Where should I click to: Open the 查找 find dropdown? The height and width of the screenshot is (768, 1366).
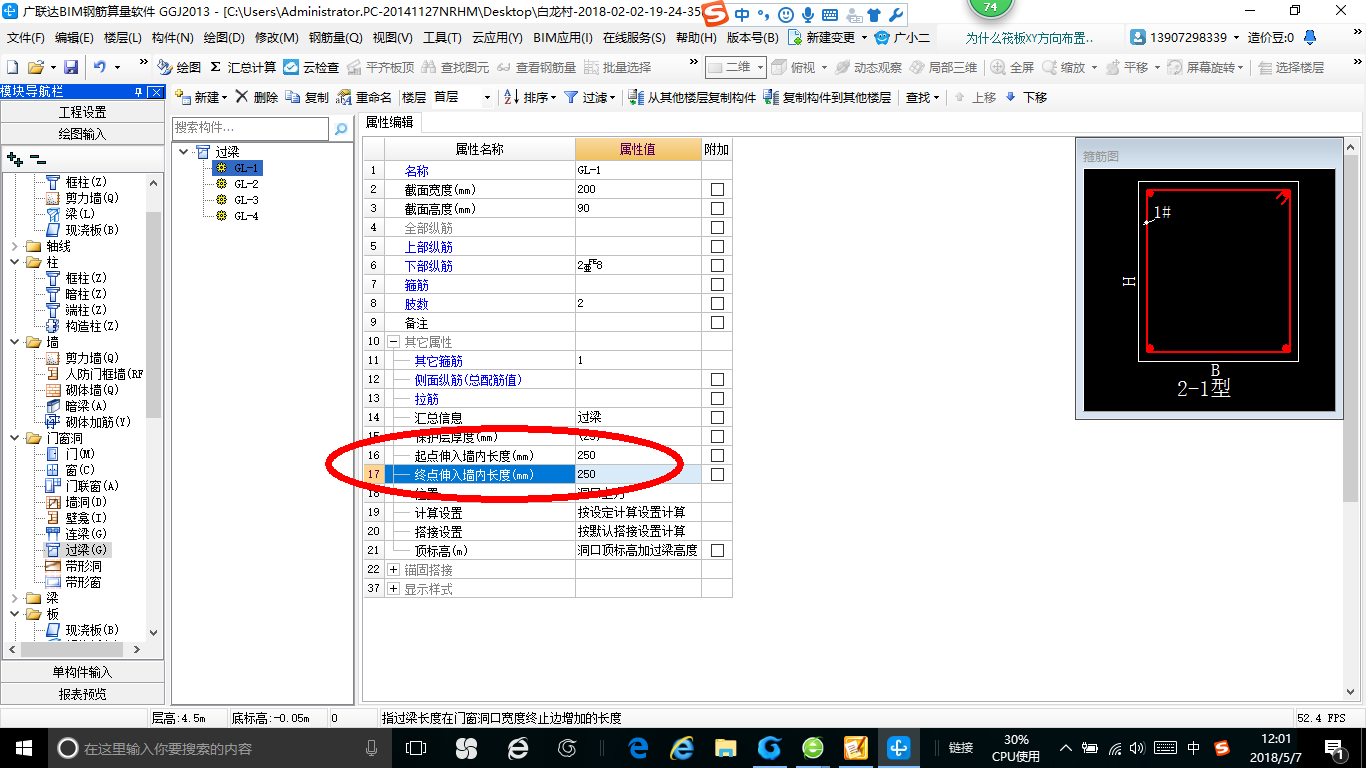click(922, 97)
